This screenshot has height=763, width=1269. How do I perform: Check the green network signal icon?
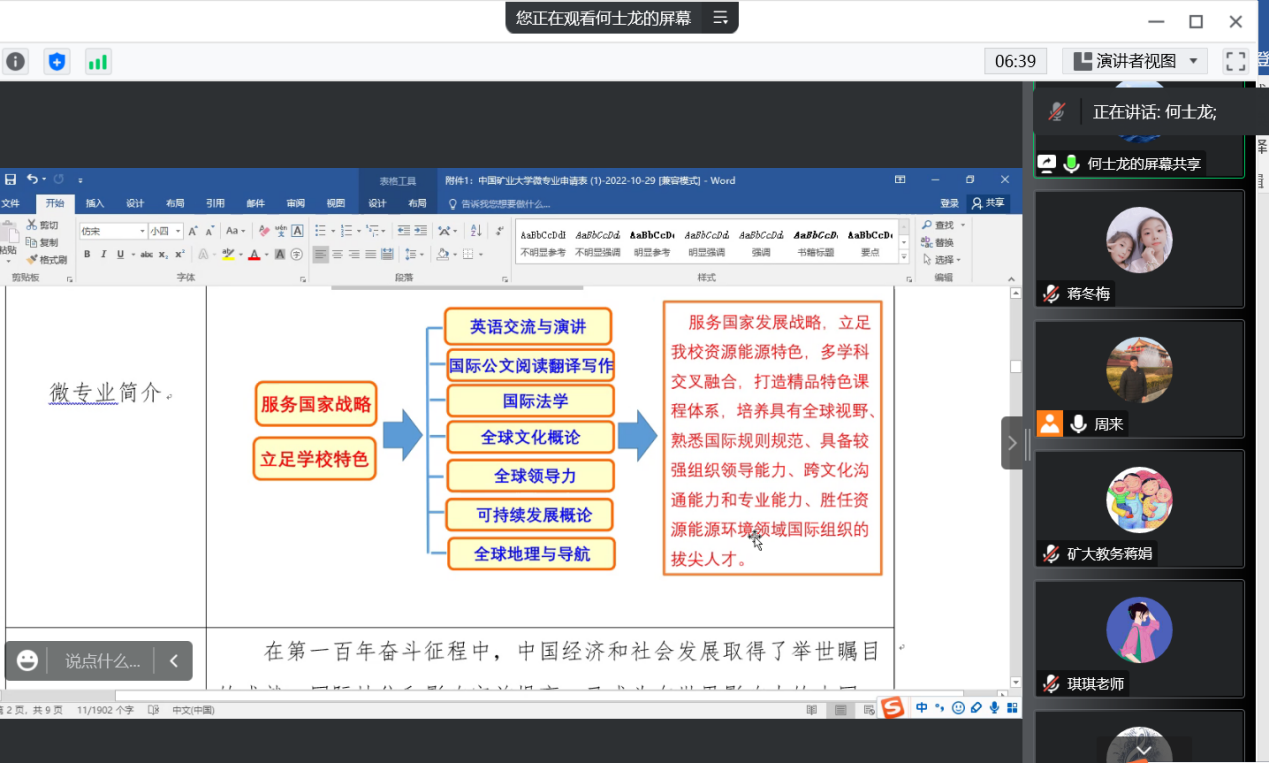pos(97,62)
